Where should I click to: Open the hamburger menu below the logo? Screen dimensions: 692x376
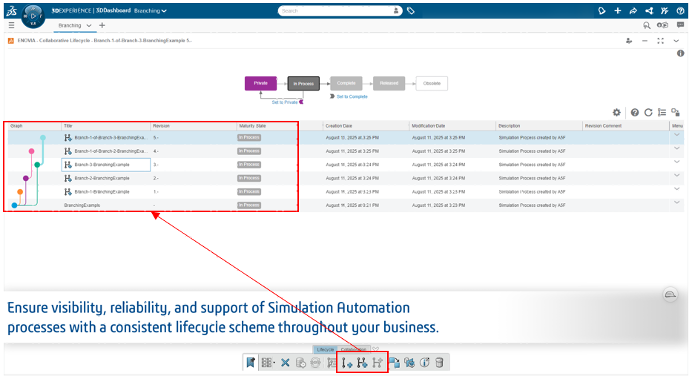tap(11, 25)
